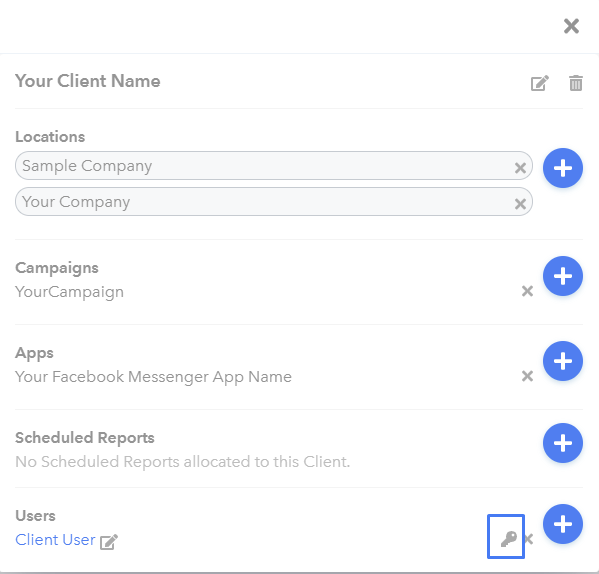Remove Your Company from Locations

point(520,204)
